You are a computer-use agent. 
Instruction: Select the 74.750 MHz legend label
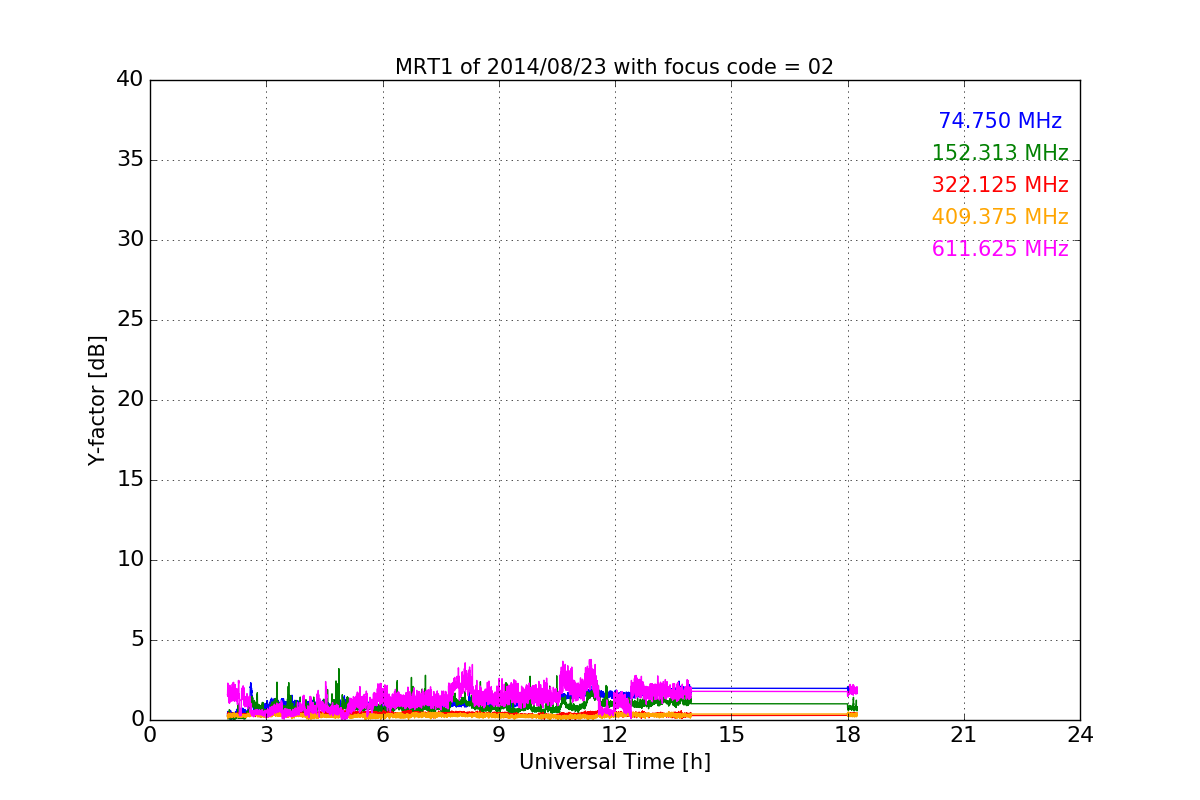(1000, 121)
